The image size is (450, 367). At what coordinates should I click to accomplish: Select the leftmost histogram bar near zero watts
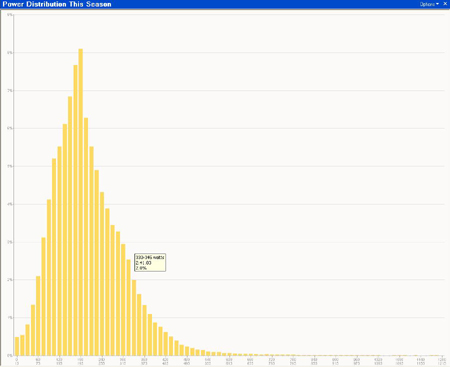point(17,346)
